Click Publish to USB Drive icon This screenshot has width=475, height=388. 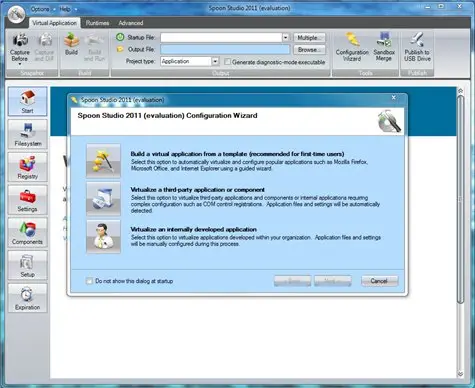417,47
